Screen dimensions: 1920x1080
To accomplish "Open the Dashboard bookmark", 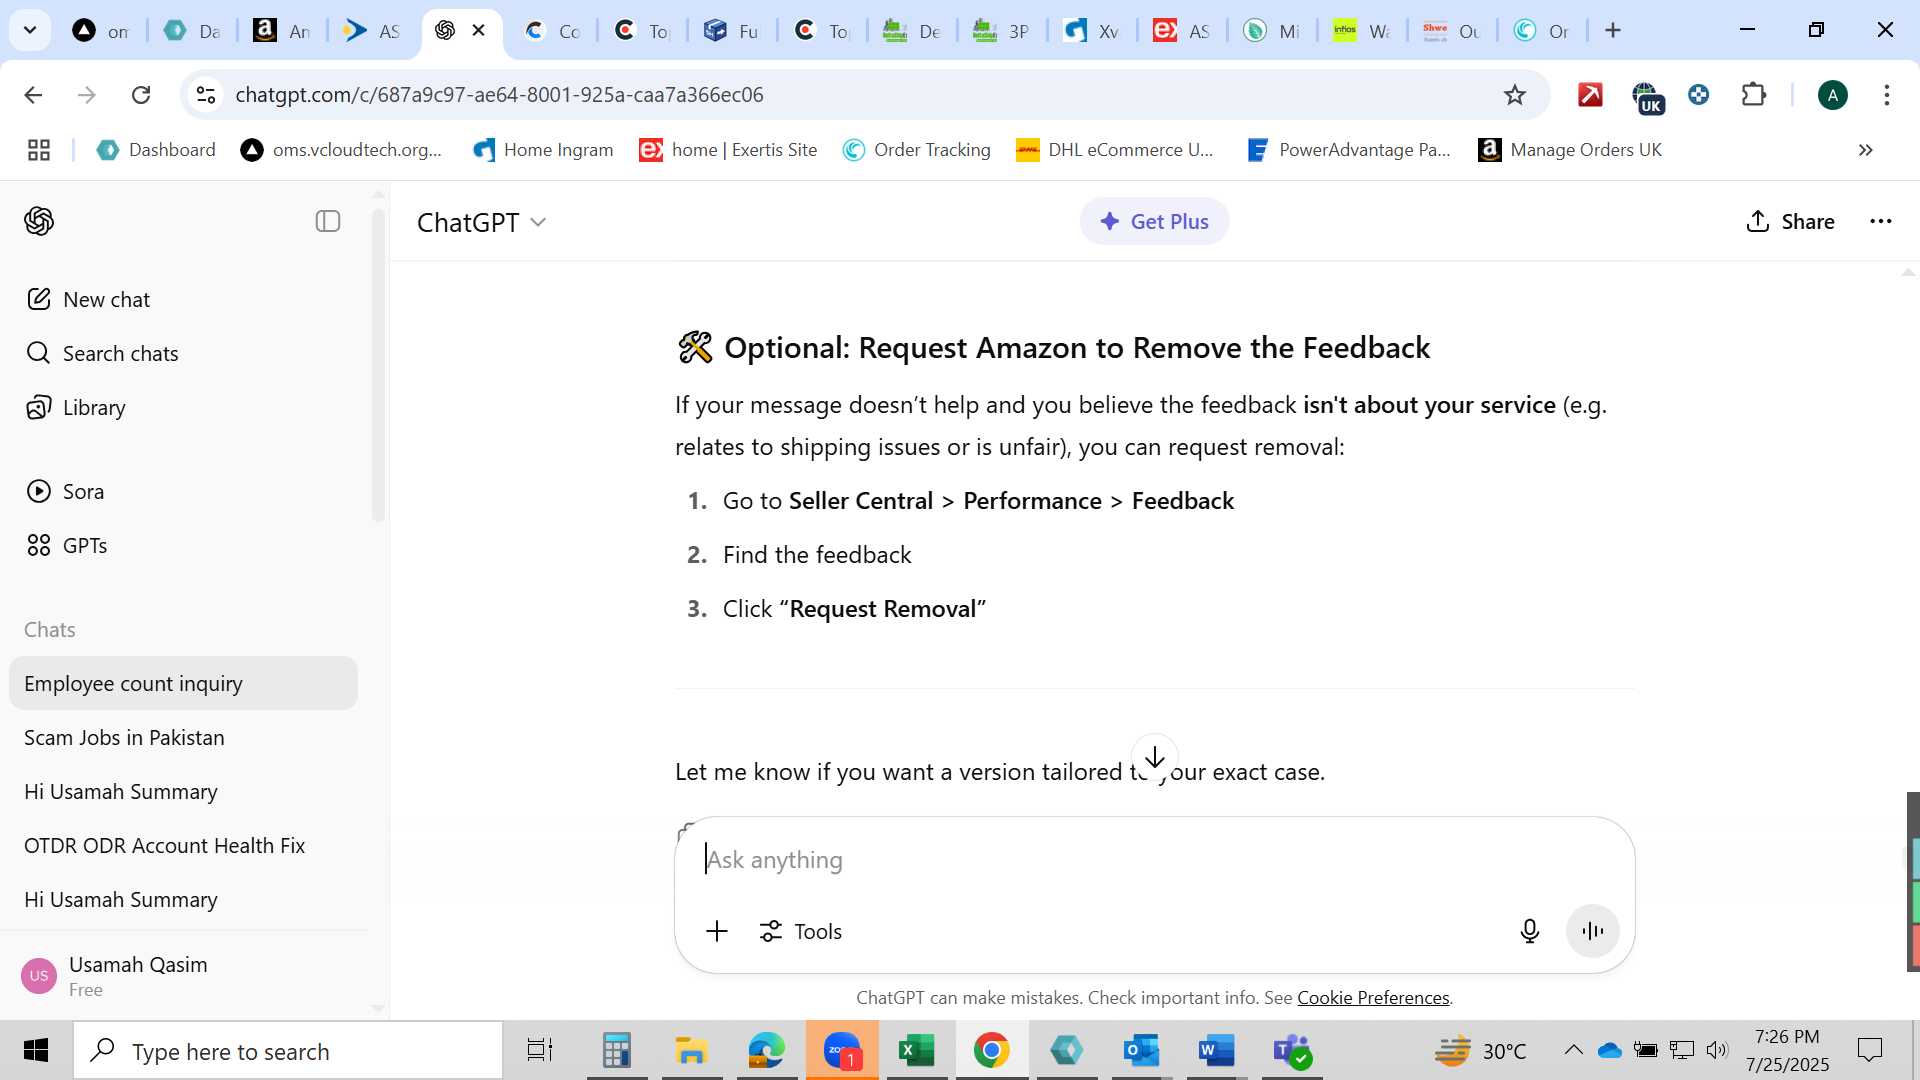I will 156,150.
